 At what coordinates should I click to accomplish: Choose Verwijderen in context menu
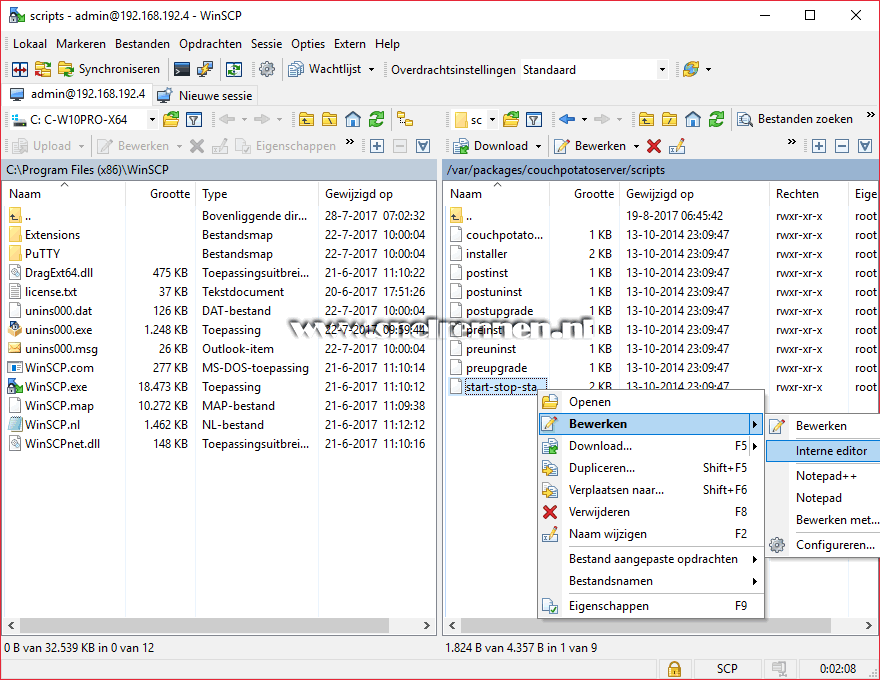coord(651,512)
